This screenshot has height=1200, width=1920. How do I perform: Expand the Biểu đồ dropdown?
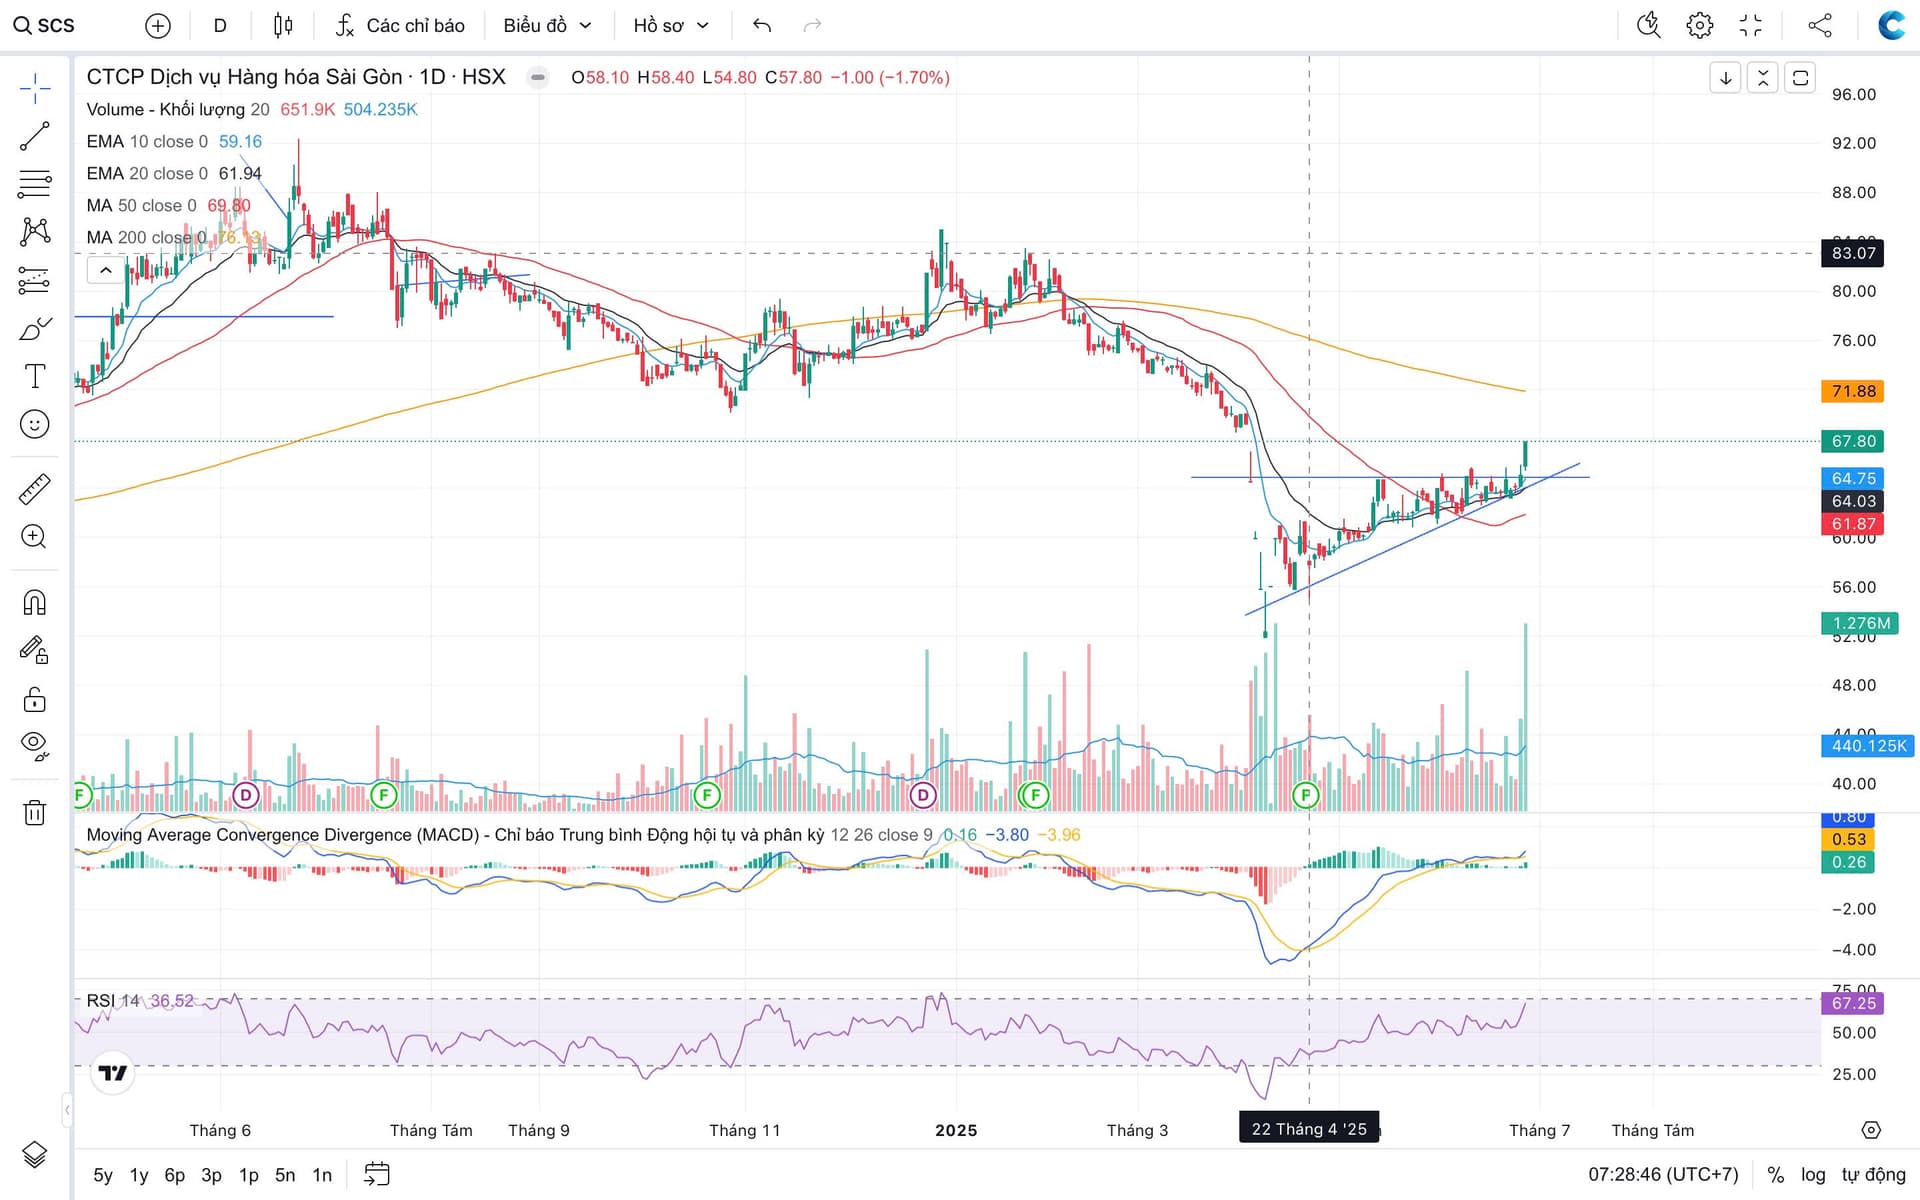click(x=547, y=26)
